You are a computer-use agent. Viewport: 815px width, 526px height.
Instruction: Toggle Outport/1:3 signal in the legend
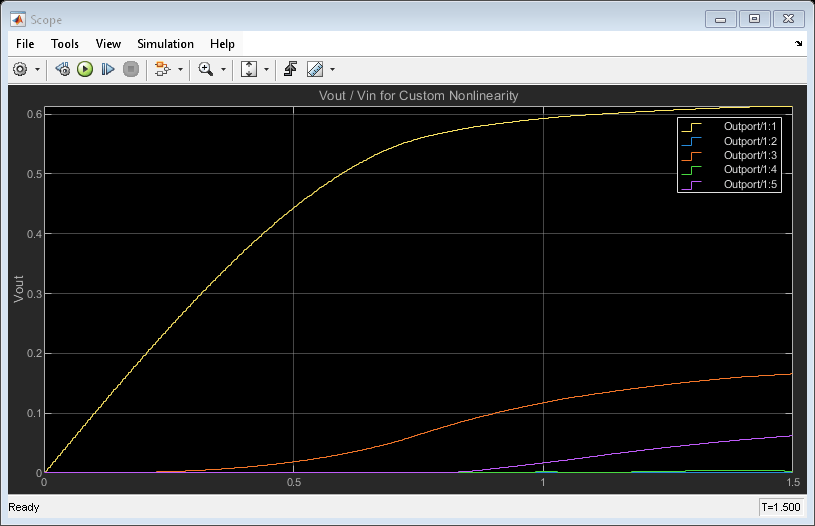tap(750, 155)
